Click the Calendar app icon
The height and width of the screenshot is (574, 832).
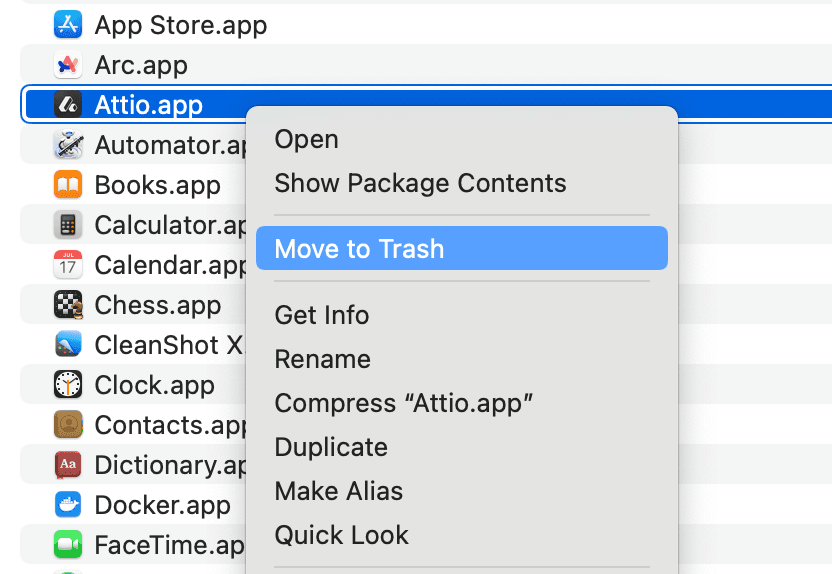[x=68, y=265]
